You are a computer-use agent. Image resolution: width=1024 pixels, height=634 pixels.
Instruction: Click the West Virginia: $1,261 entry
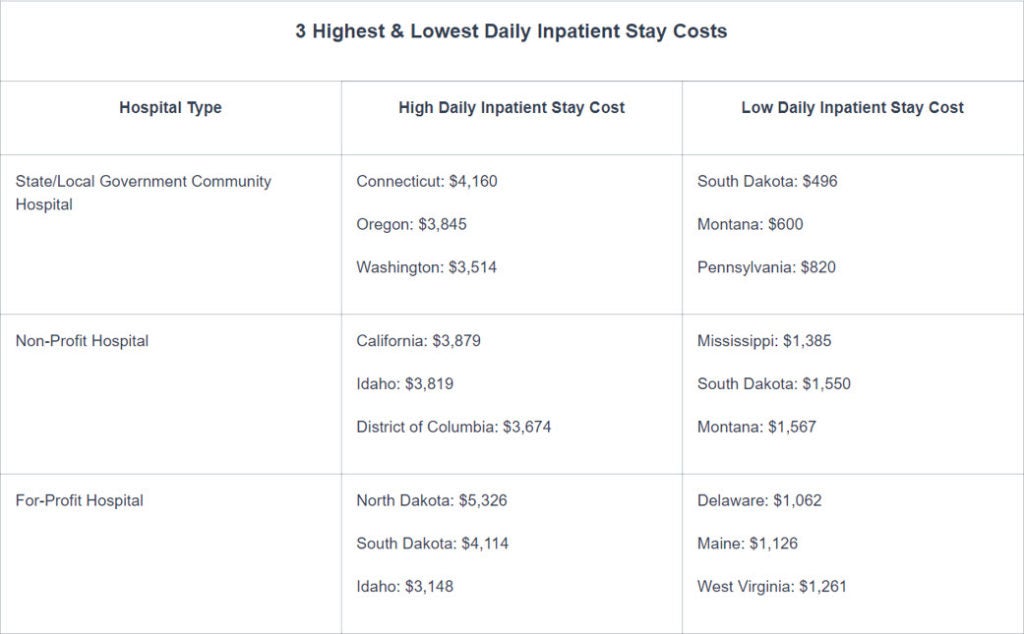772,586
